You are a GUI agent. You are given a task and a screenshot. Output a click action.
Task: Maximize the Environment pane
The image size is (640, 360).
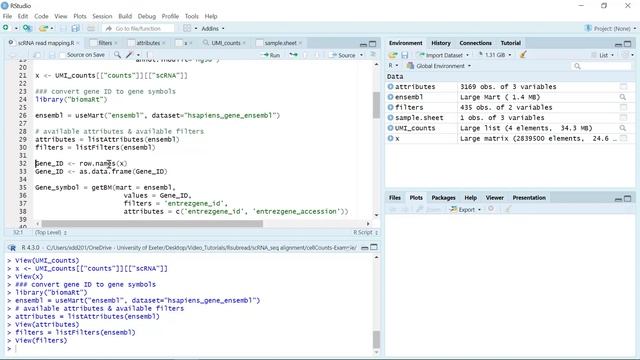(628, 44)
